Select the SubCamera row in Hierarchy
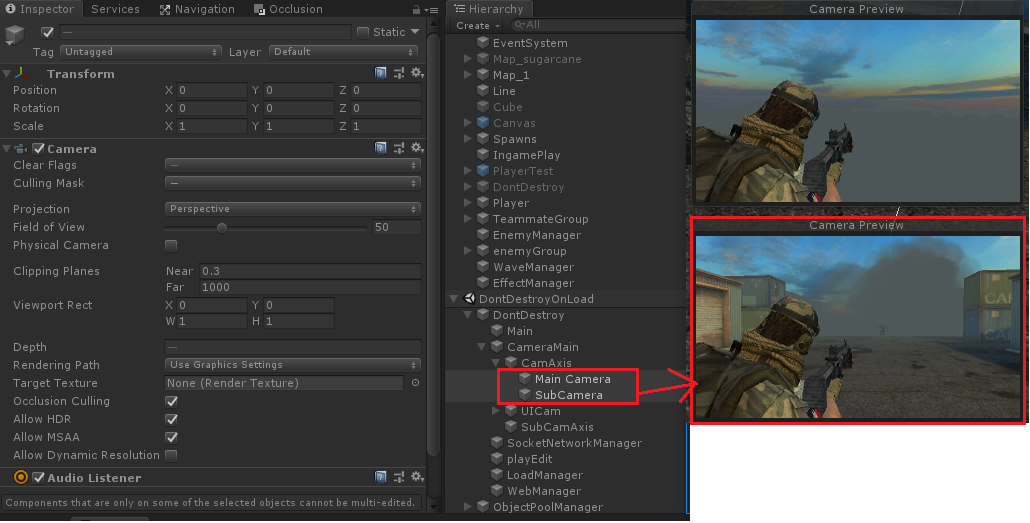The height and width of the screenshot is (523, 1030). pyautogui.click(x=568, y=395)
